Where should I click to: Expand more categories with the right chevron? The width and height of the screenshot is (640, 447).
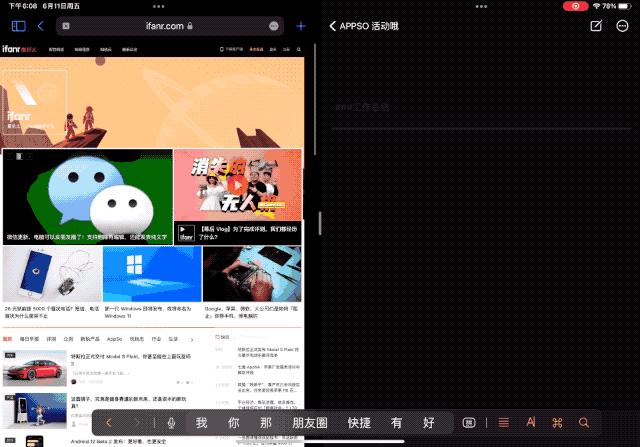[192, 340]
